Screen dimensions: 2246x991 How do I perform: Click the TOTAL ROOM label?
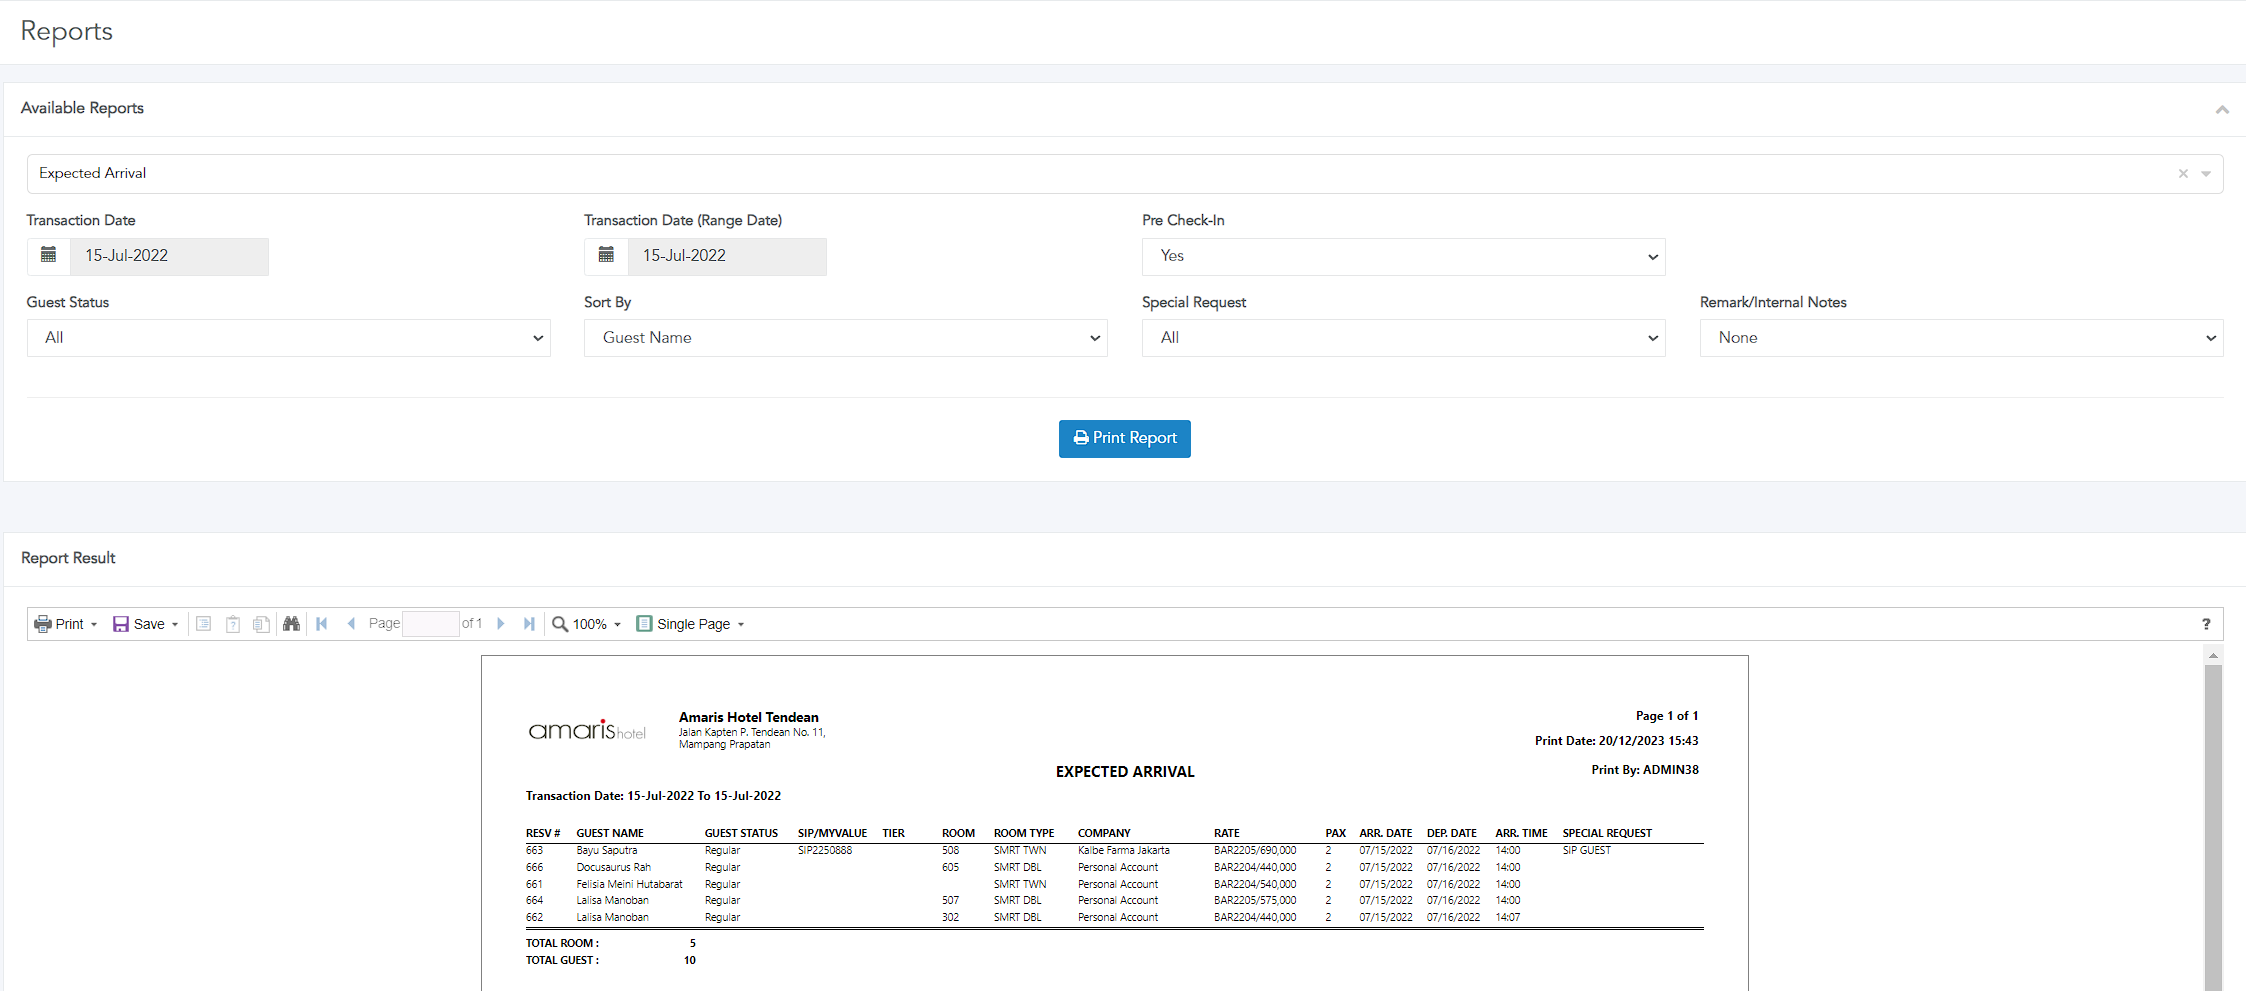pos(562,944)
